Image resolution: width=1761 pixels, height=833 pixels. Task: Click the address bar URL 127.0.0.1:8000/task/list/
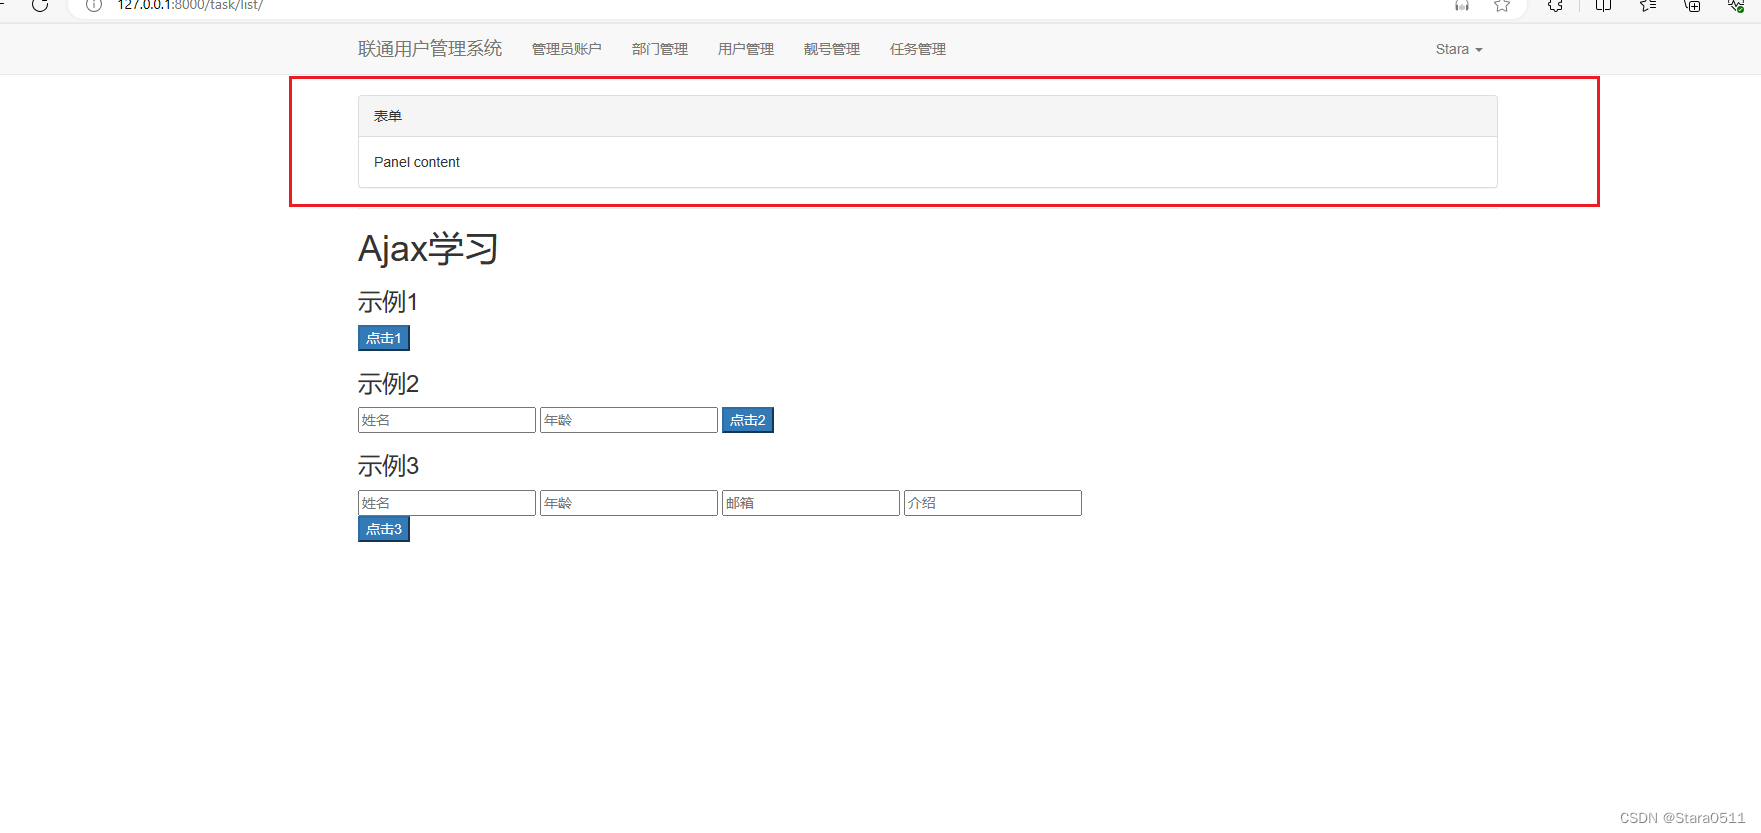pos(190,5)
